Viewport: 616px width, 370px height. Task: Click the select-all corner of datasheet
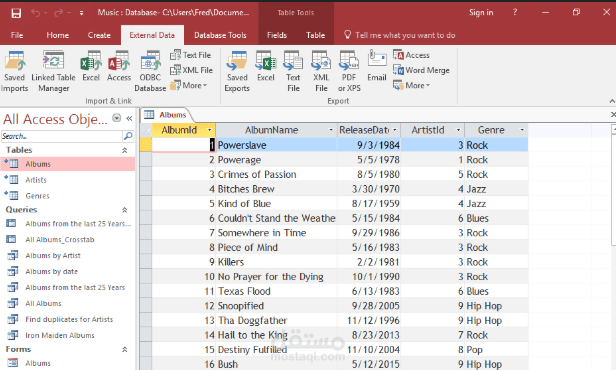[x=146, y=130]
